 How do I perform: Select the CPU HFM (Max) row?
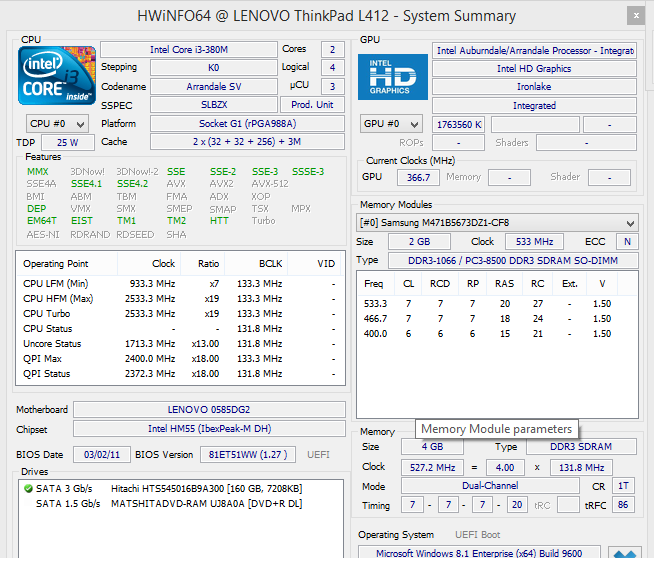click(x=180, y=299)
